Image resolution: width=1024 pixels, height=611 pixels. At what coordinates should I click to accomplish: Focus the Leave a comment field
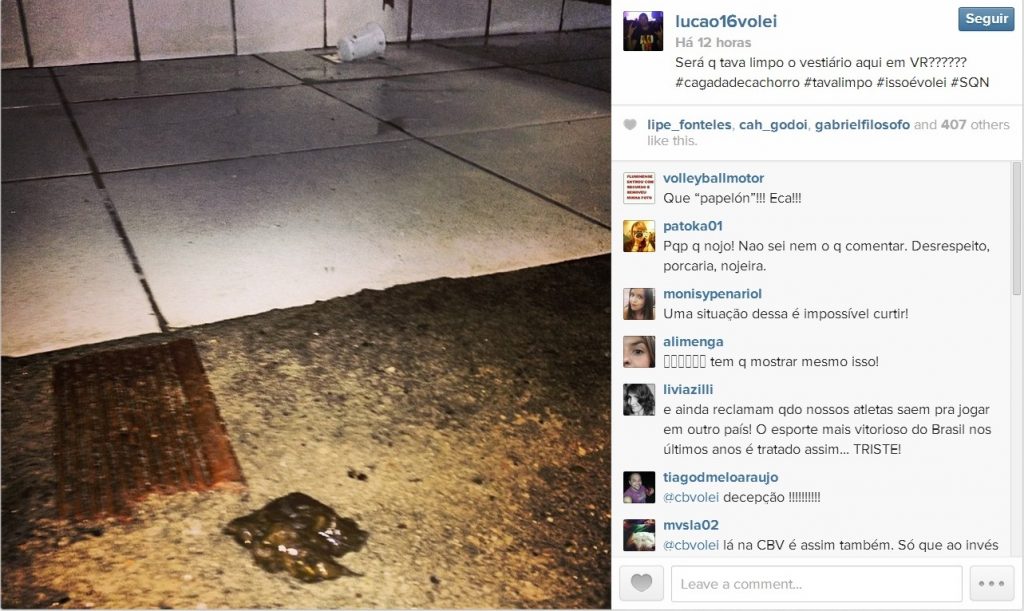(816, 584)
